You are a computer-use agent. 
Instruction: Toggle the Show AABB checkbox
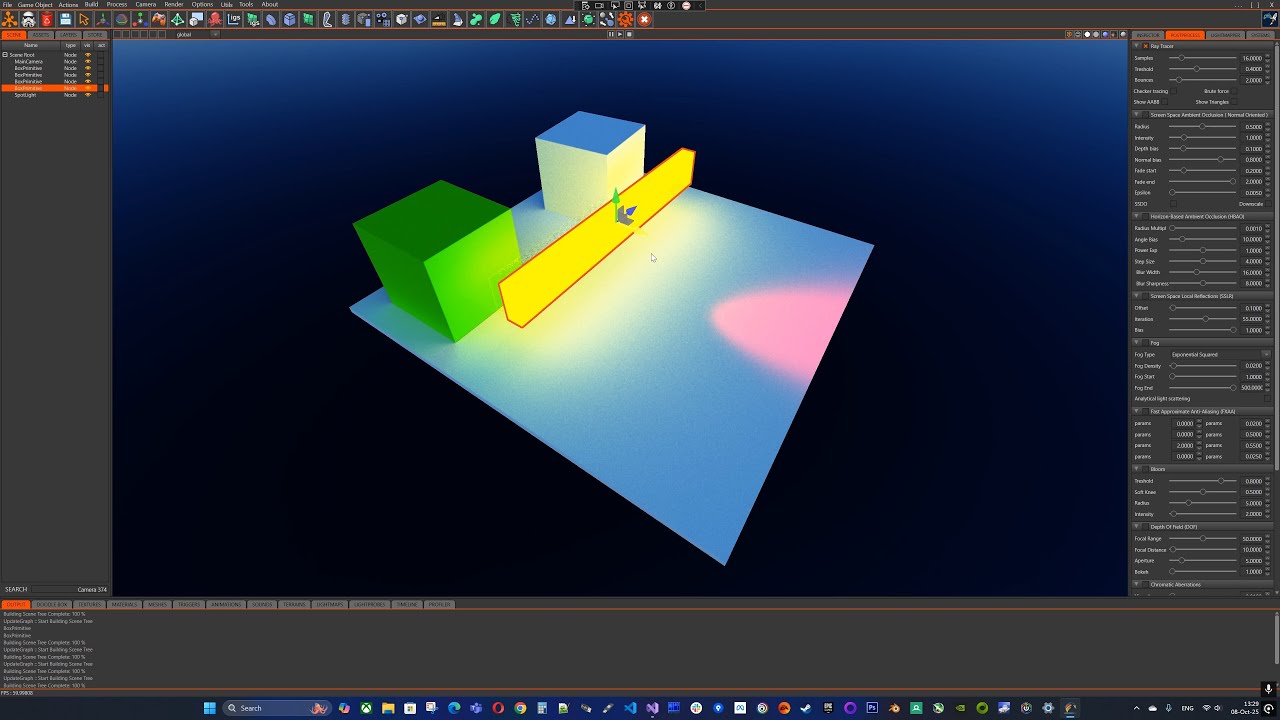click(x=1167, y=102)
